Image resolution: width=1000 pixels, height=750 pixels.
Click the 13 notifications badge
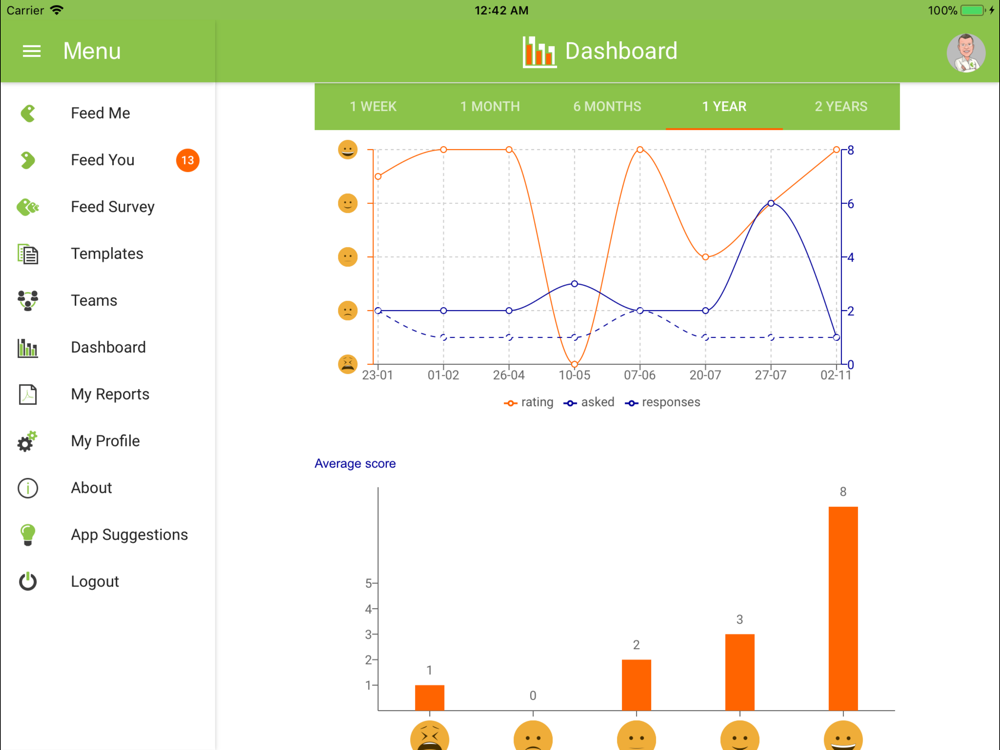[x=188, y=160]
